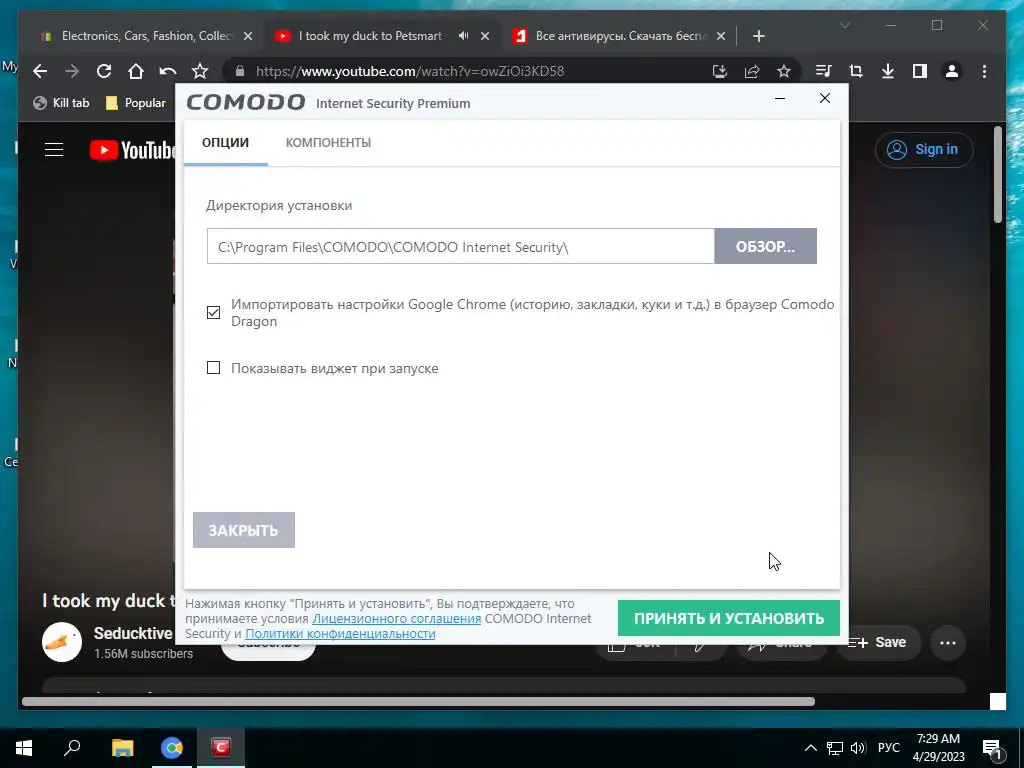The width and height of the screenshot is (1024, 768).
Task: Open the Лицензионного соглашения link
Action: [396, 618]
